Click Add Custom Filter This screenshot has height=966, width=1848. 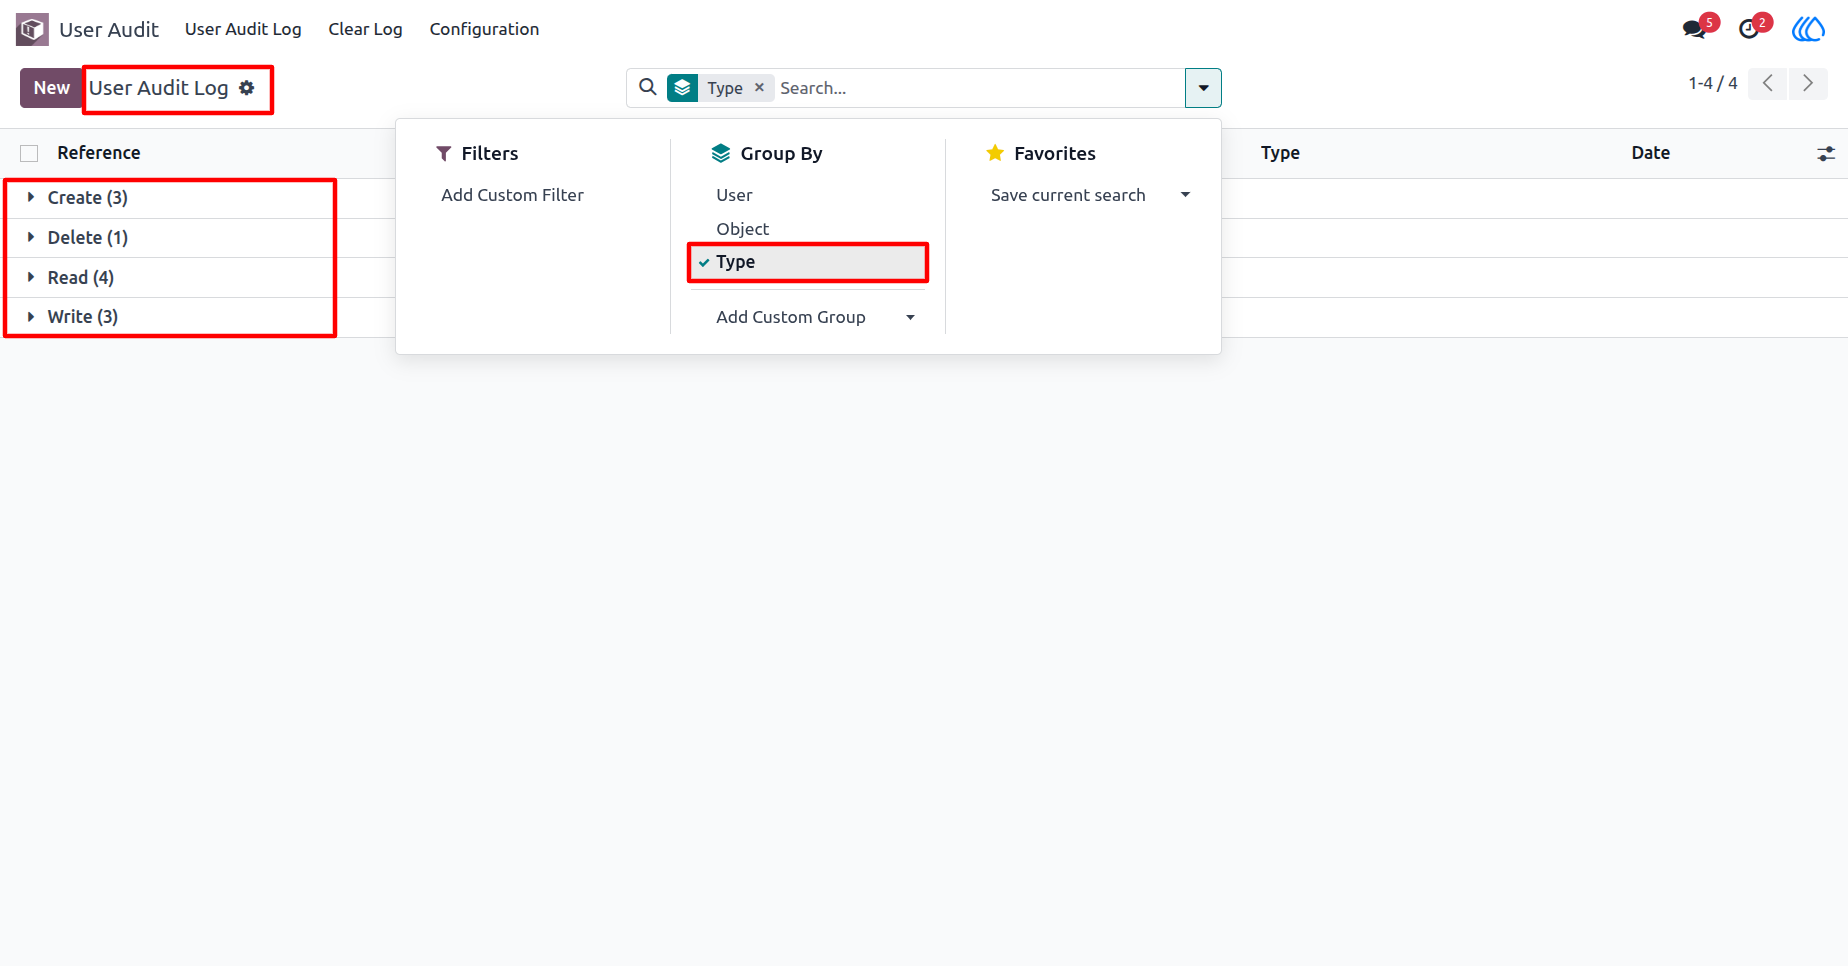(512, 195)
